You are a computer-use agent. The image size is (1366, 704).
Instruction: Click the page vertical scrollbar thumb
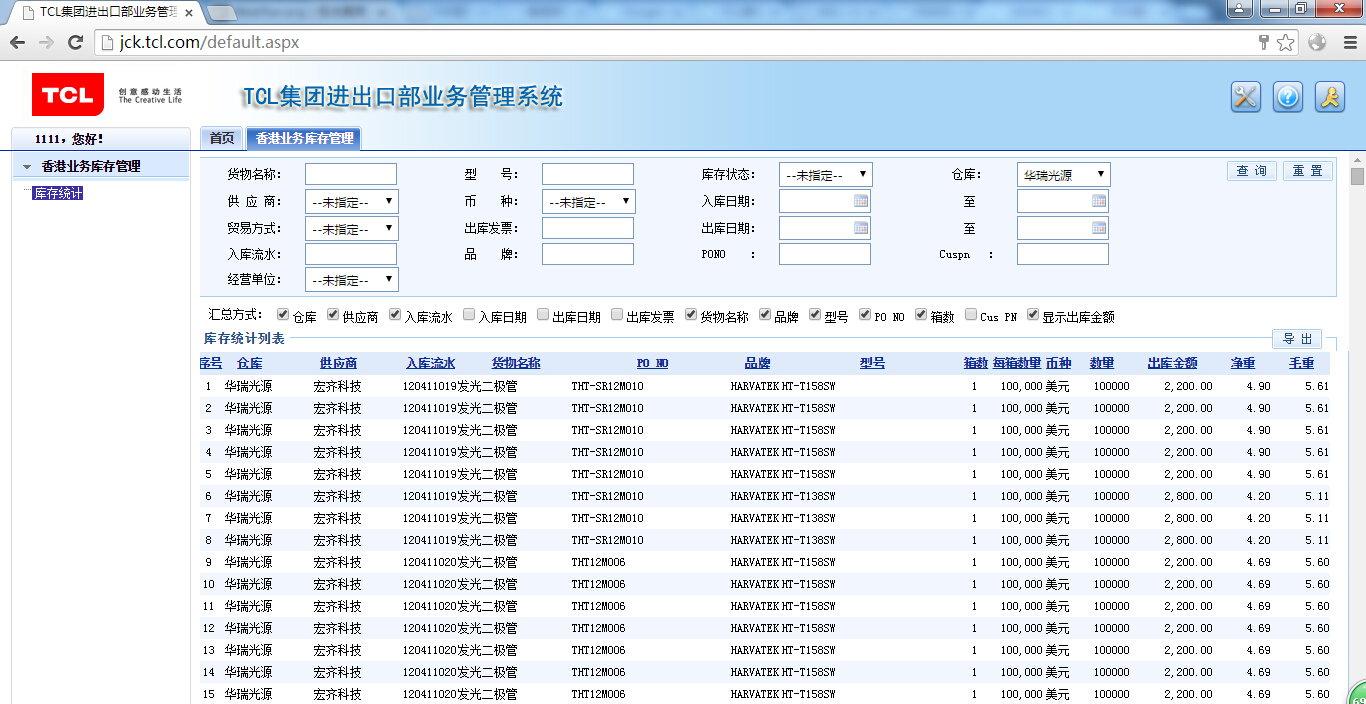point(1357,177)
